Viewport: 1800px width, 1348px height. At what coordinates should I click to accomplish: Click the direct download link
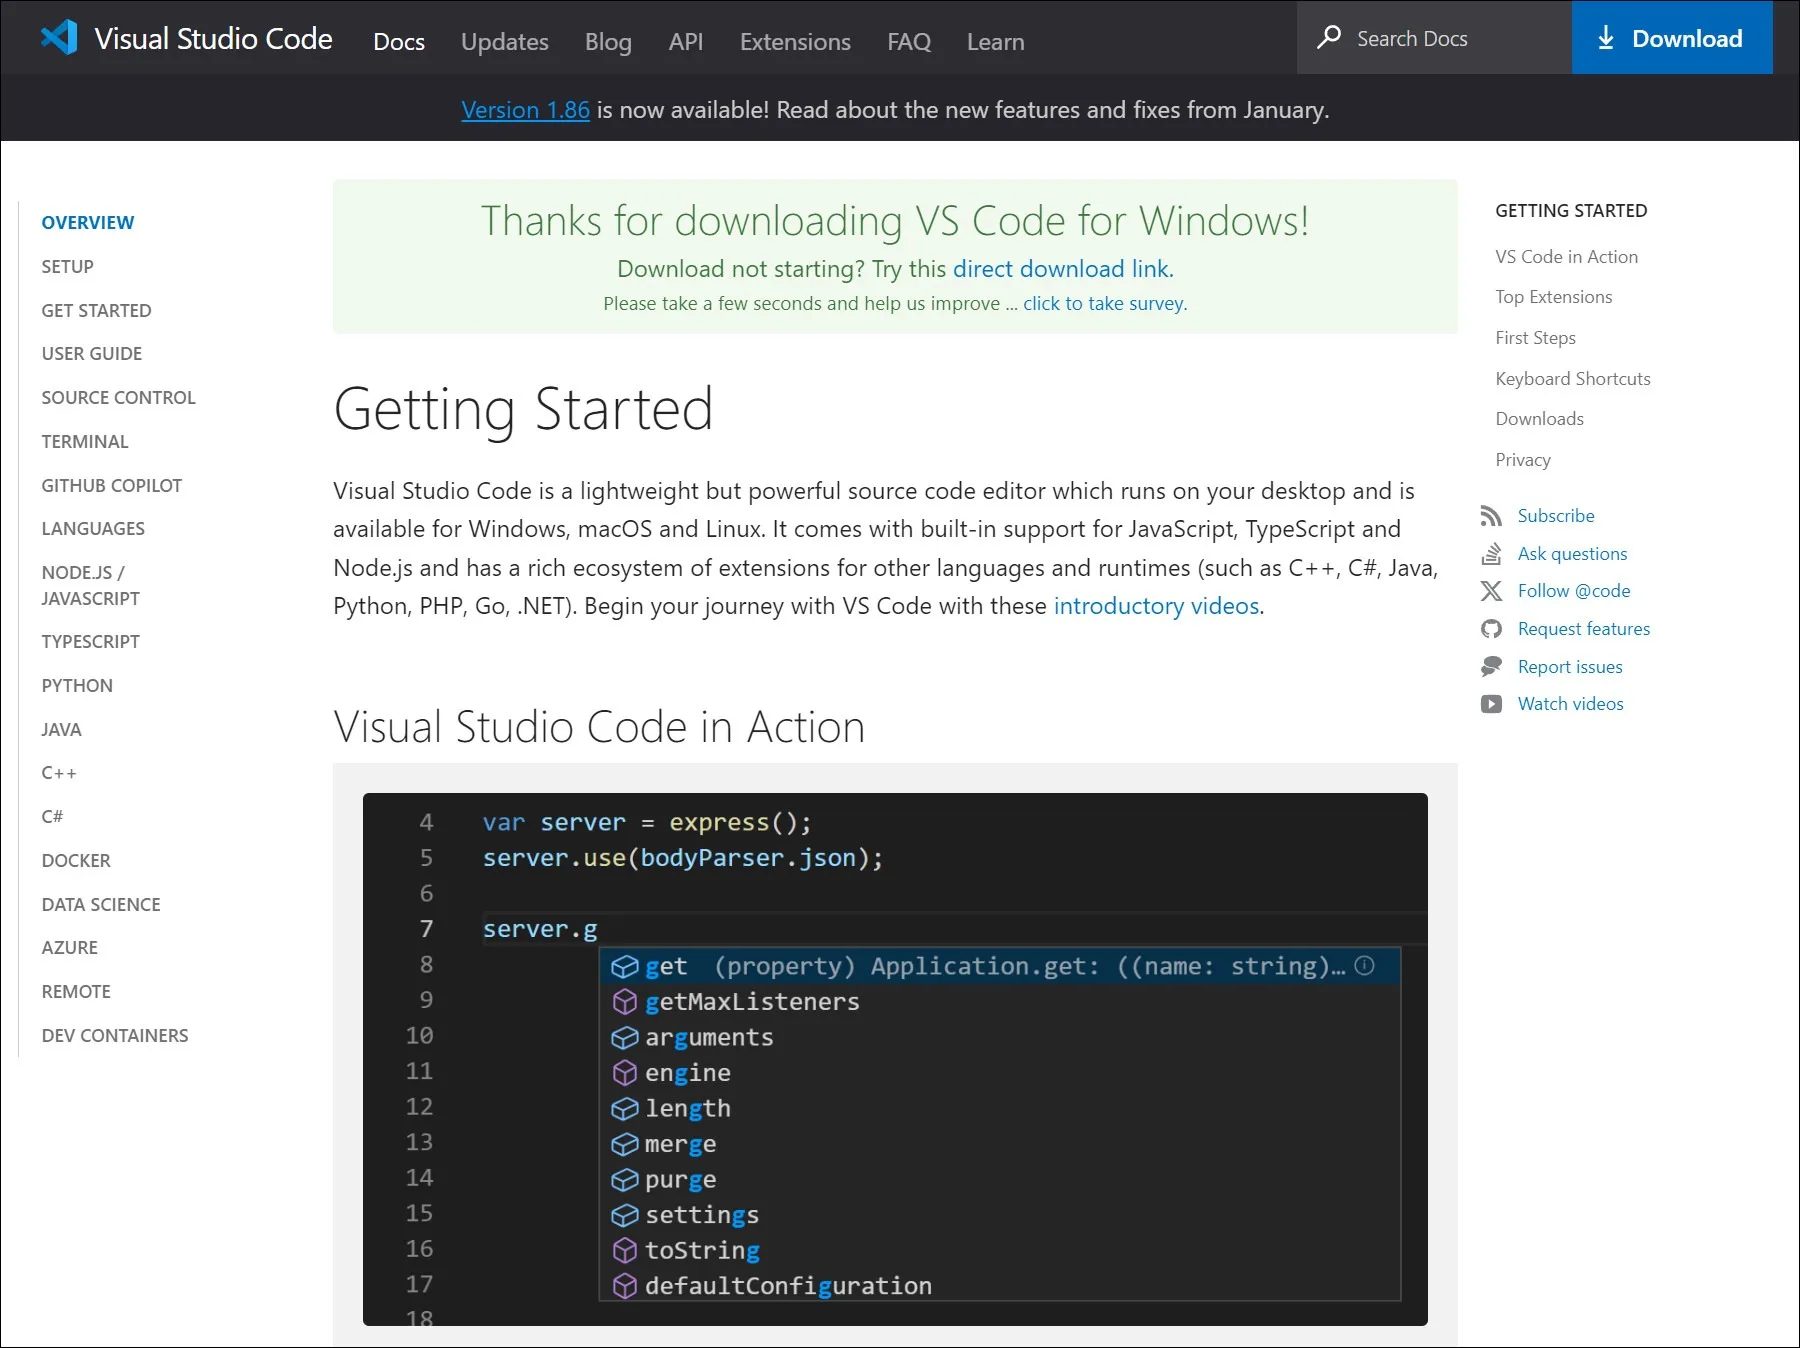coord(1062,269)
